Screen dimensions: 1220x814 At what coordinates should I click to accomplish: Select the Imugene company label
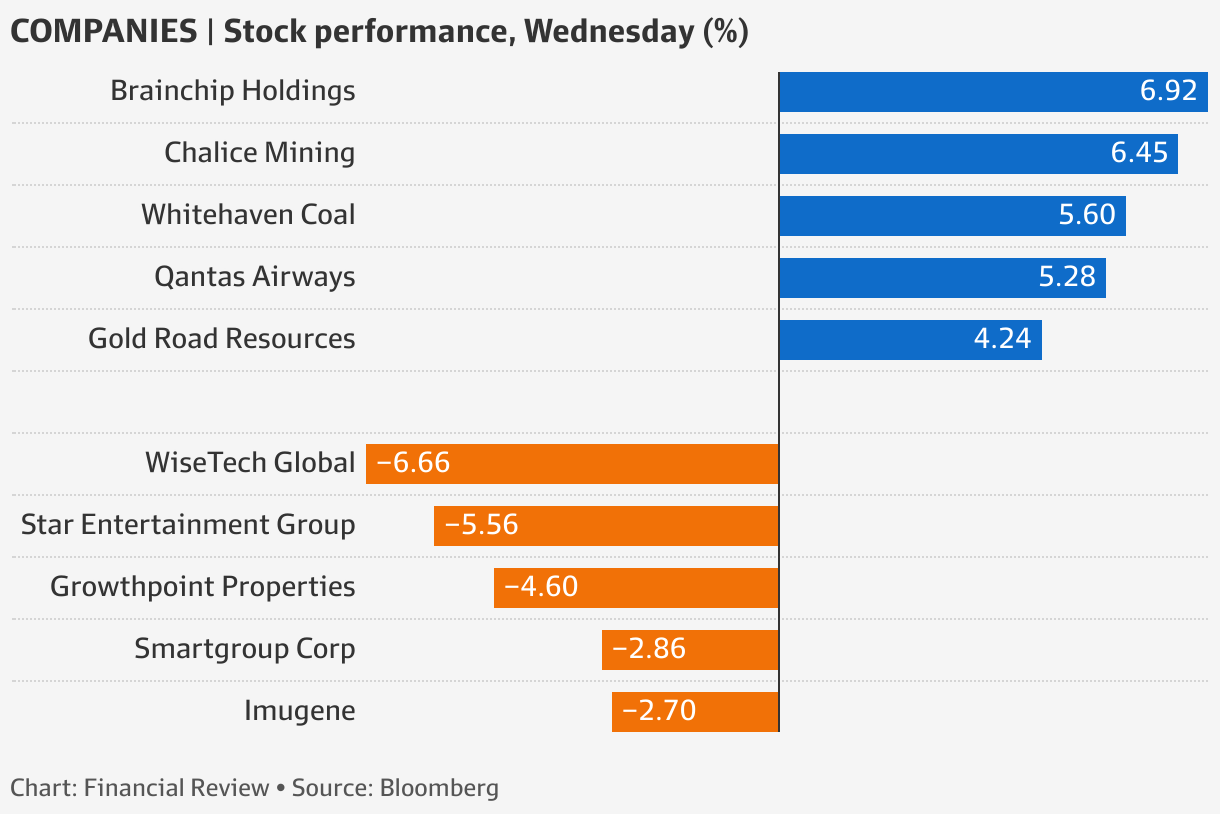300,711
